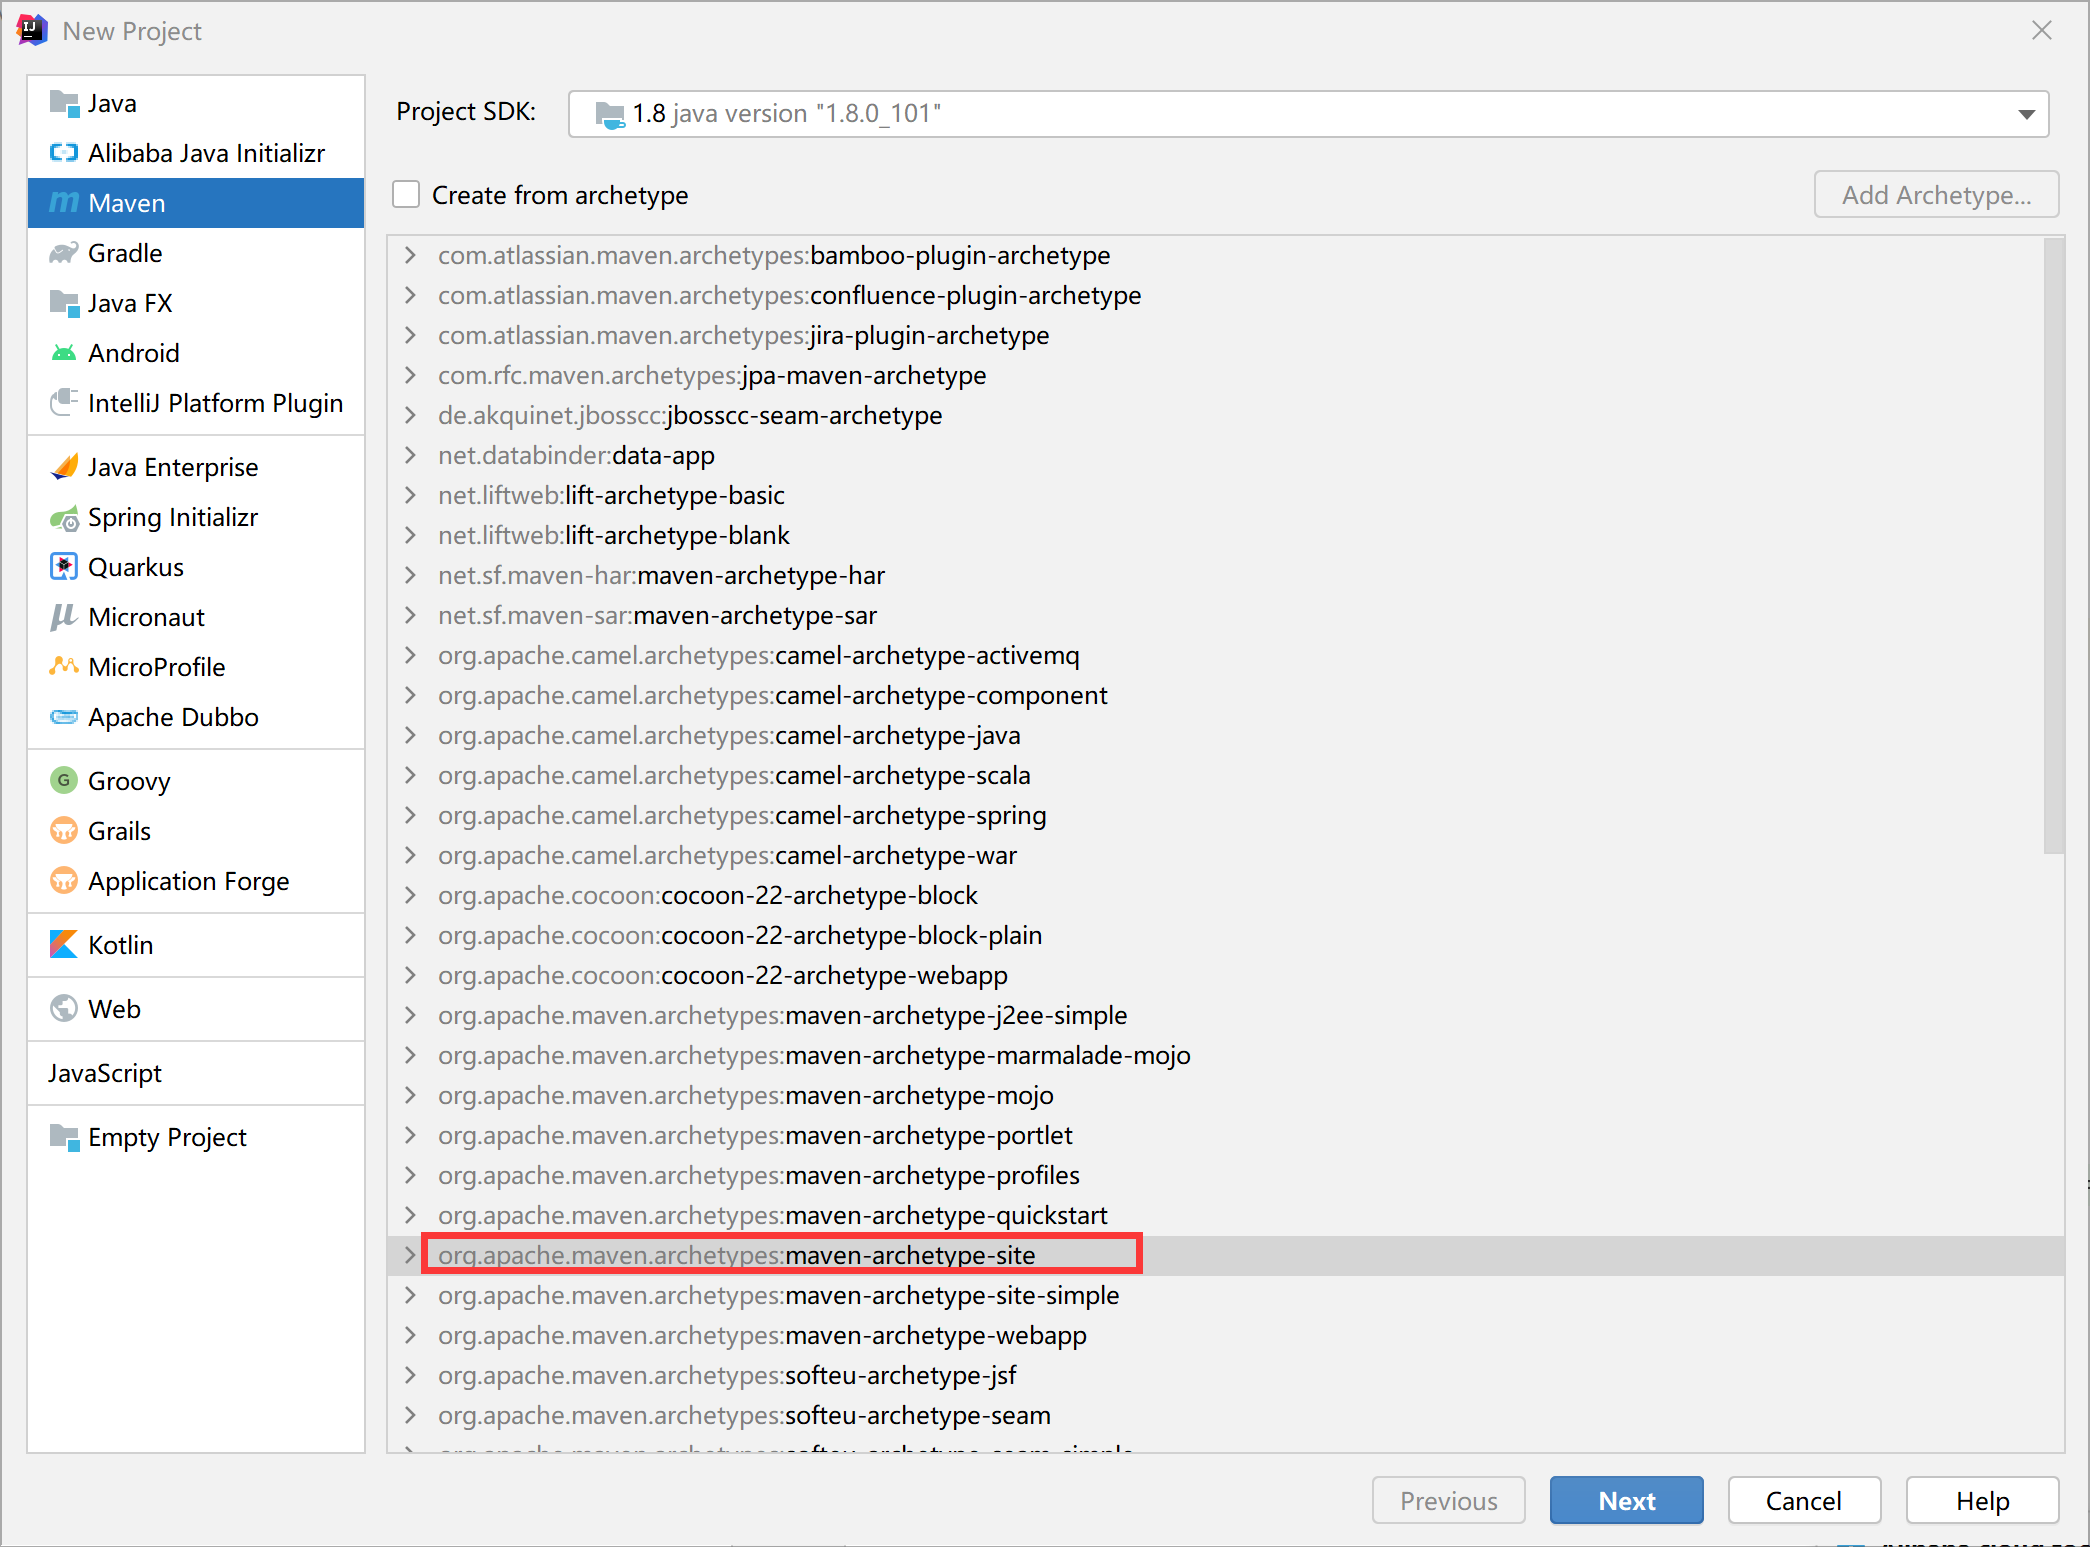Screen dimensions: 2090x1547
Task: Select confluence-plugin-archetype row
Action: pyautogui.click(x=1226, y=295)
